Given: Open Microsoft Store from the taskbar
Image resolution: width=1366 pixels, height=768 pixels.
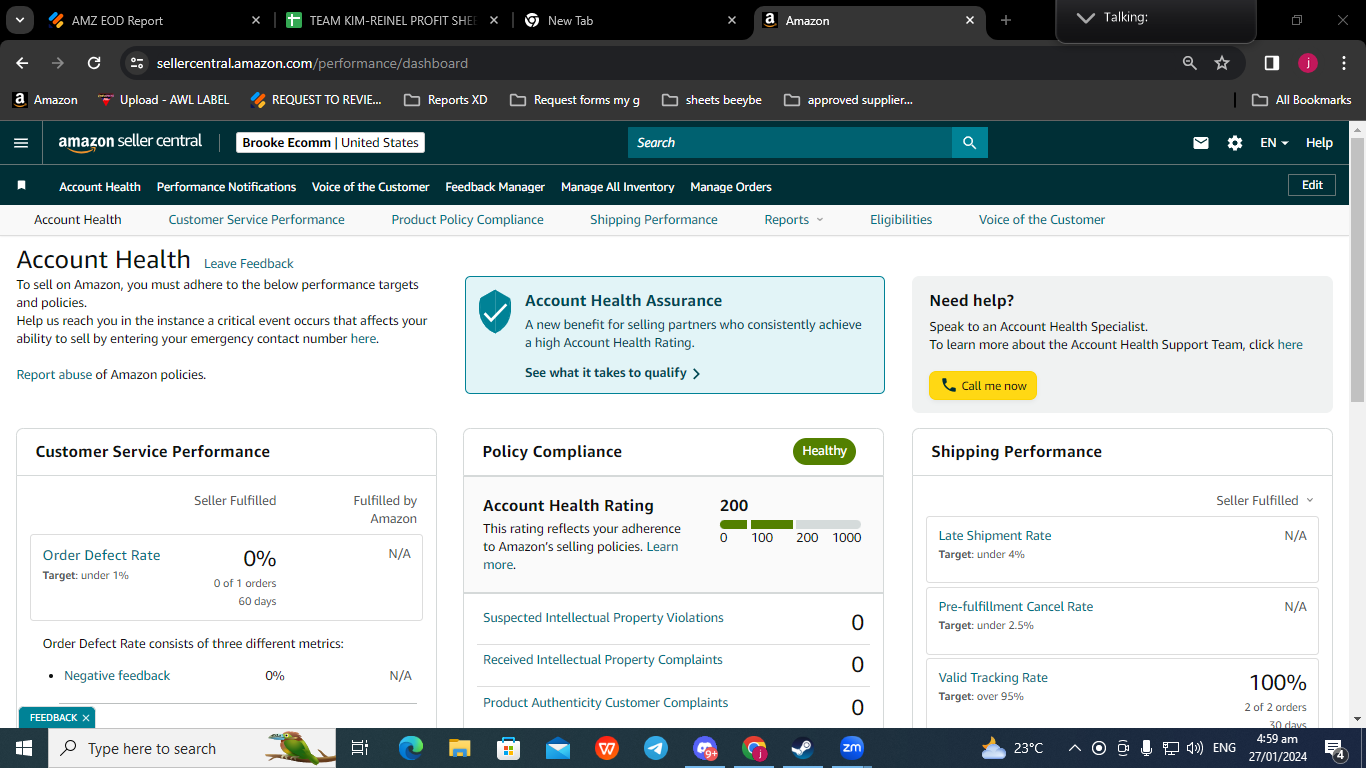Looking at the screenshot, I should pos(509,748).
